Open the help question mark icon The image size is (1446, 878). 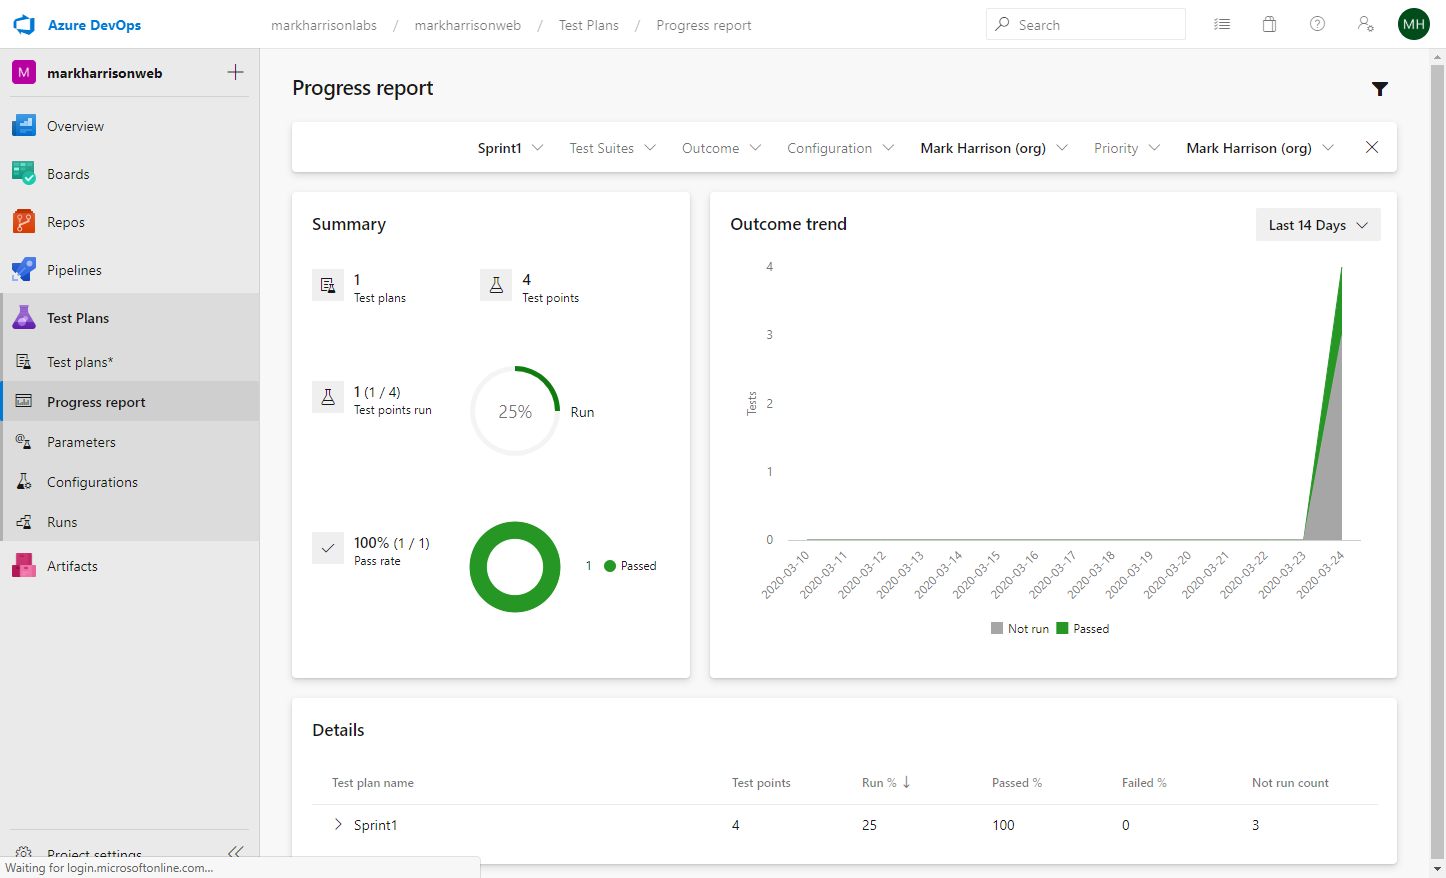click(x=1317, y=25)
